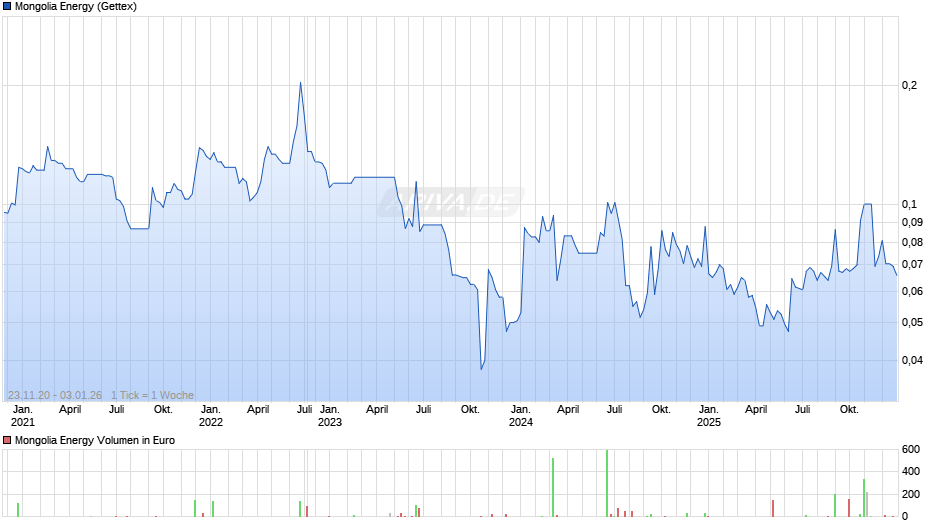
Task: Click the 400 volume axis label
Action: pos(911,471)
